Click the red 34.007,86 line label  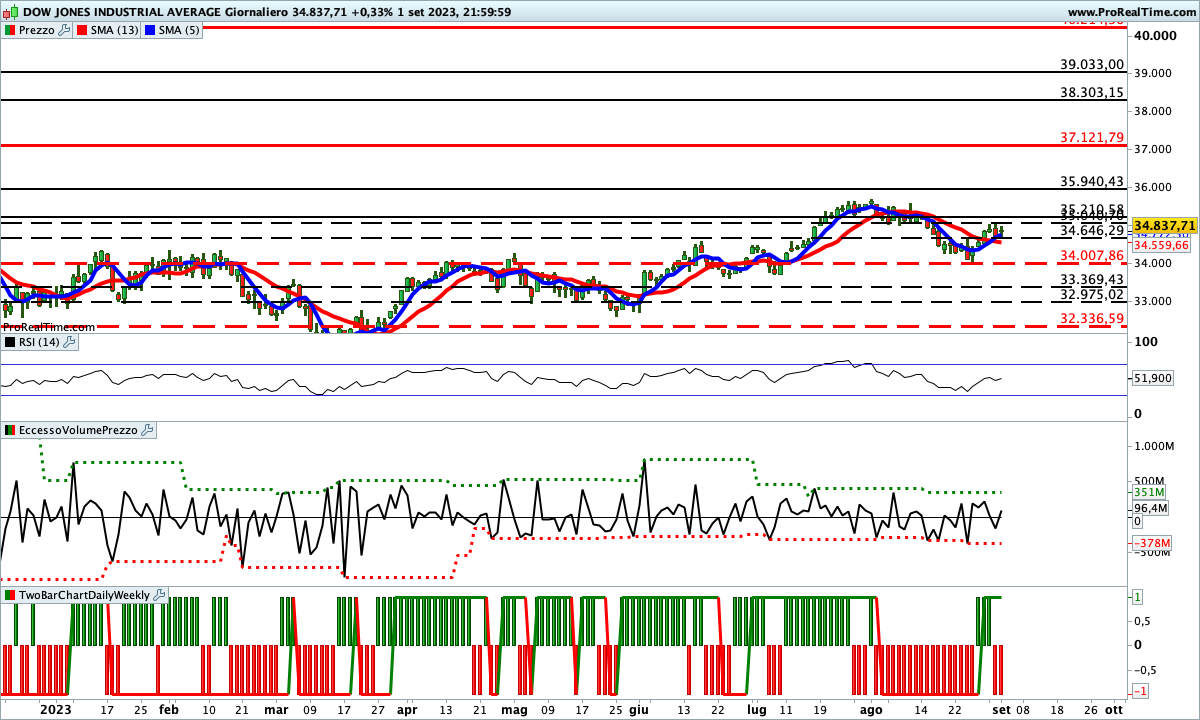[1092, 255]
